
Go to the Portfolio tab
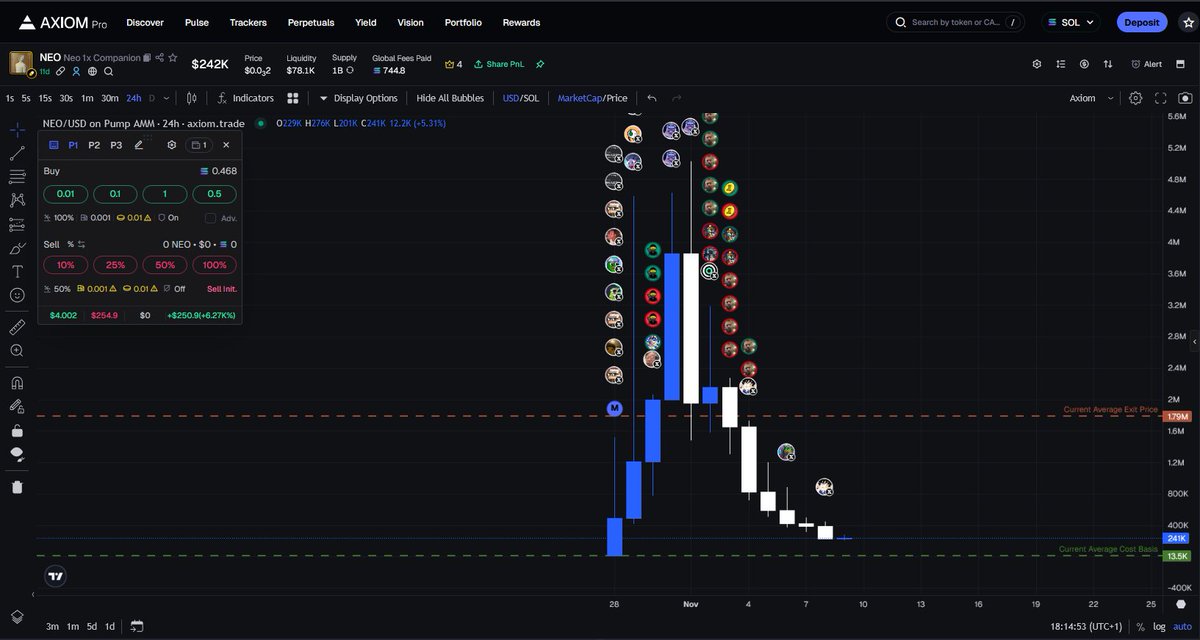tap(463, 22)
